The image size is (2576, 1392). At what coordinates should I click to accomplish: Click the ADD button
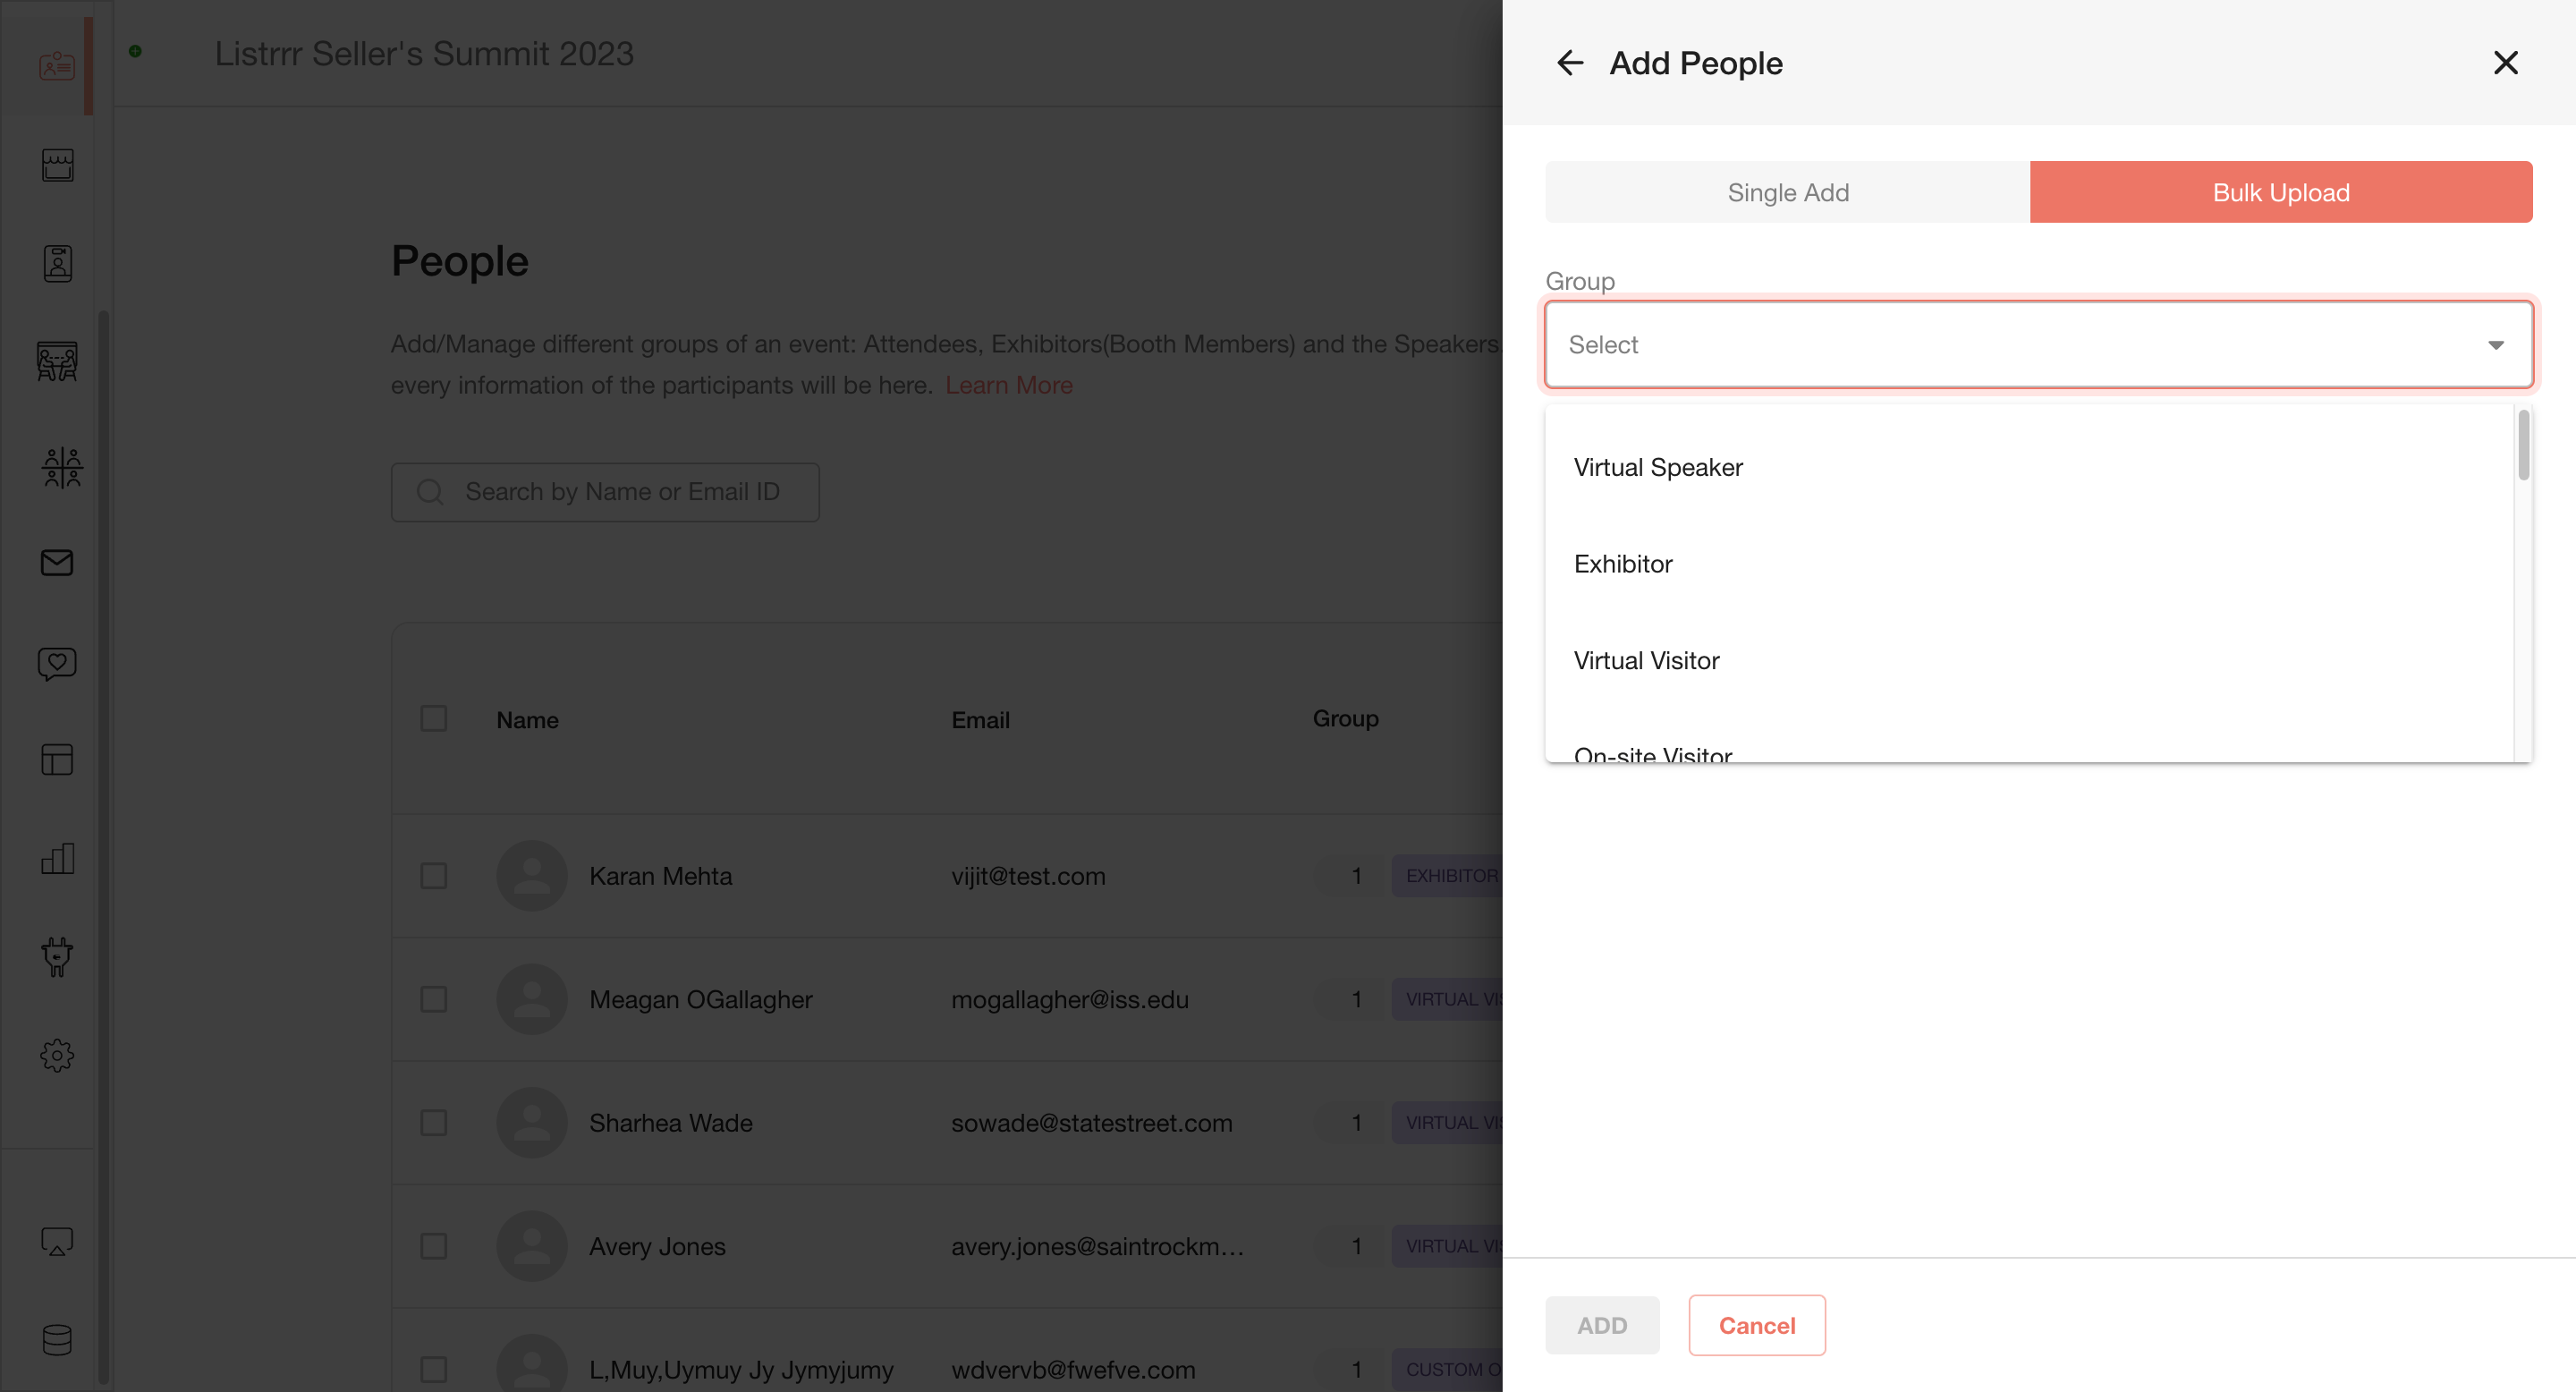[1602, 1325]
